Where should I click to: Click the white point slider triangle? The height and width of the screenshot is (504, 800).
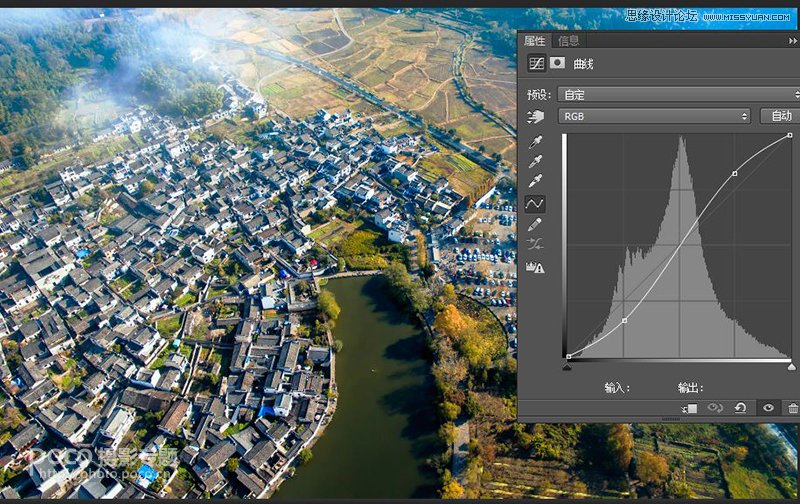[x=791, y=367]
